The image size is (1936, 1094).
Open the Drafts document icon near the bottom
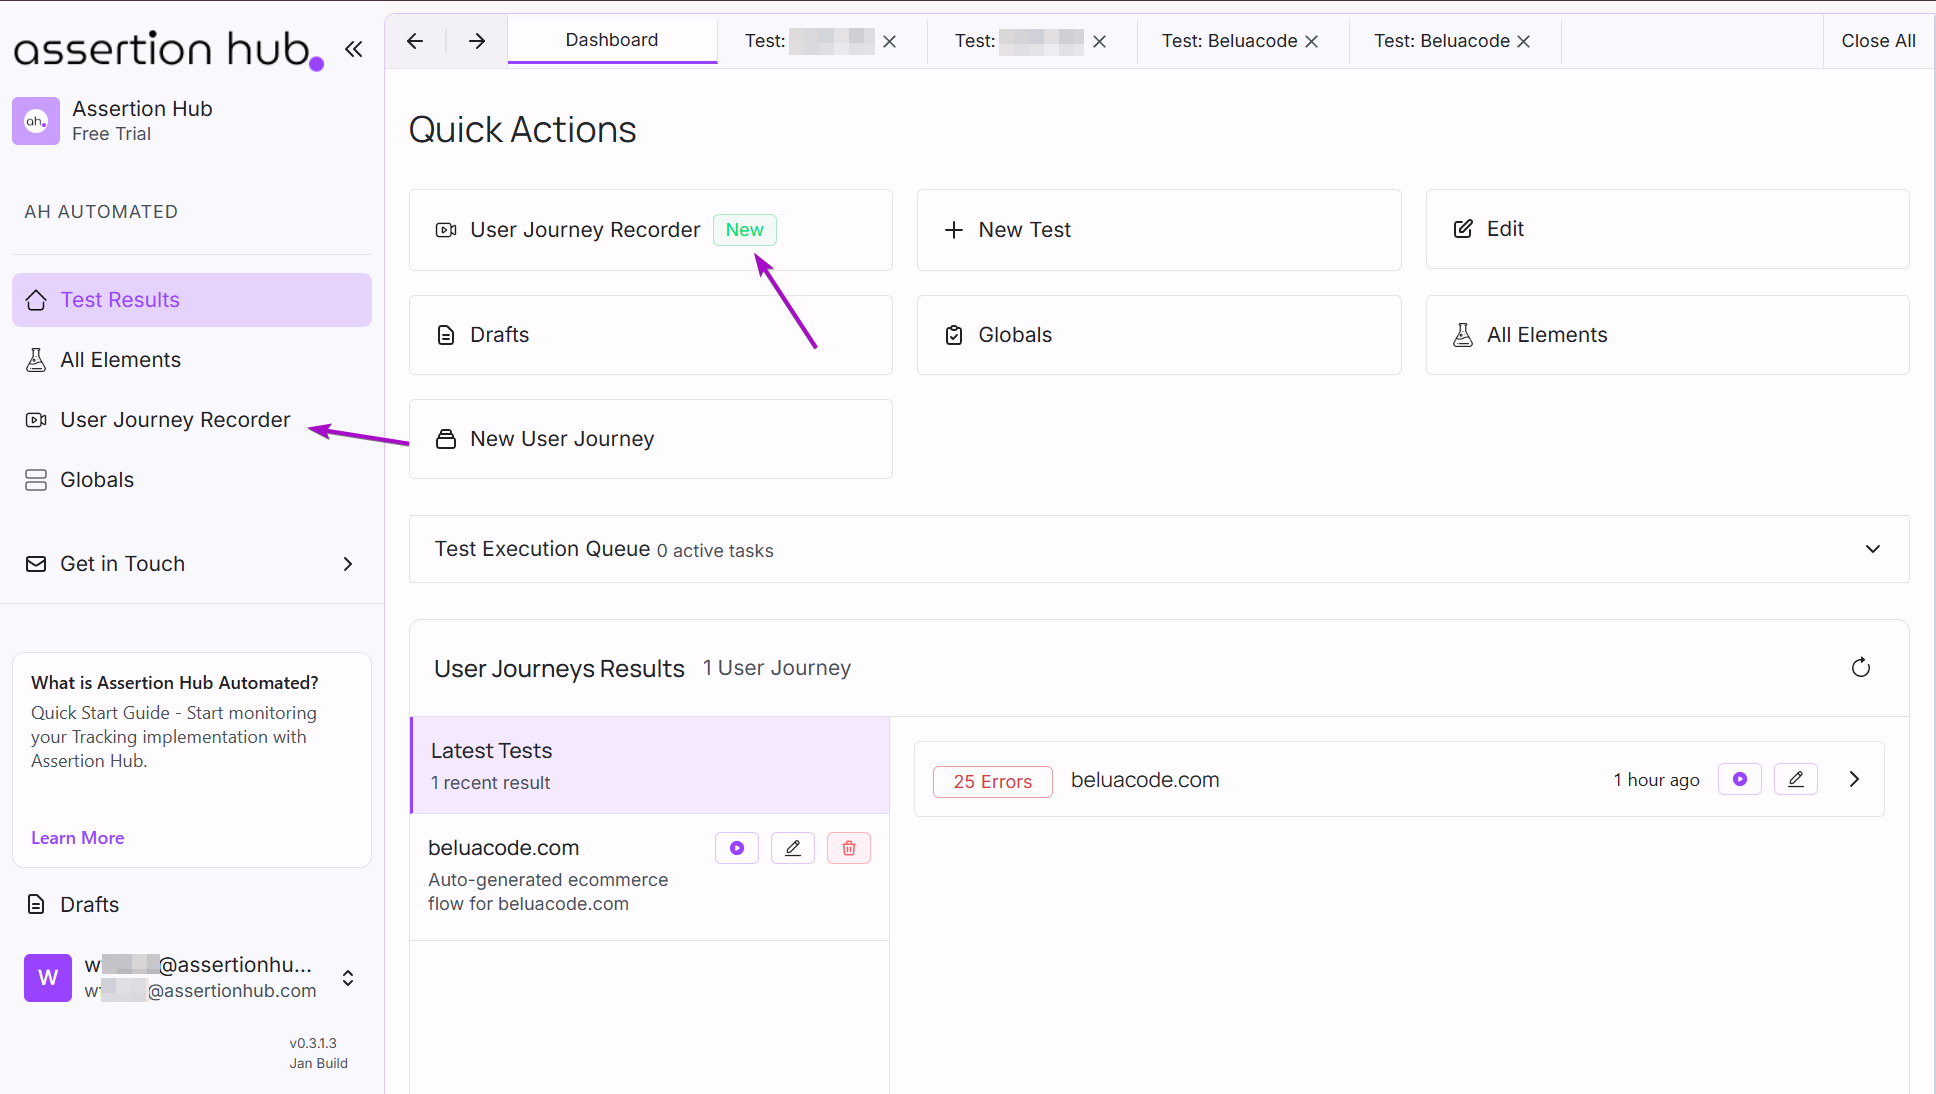36,904
